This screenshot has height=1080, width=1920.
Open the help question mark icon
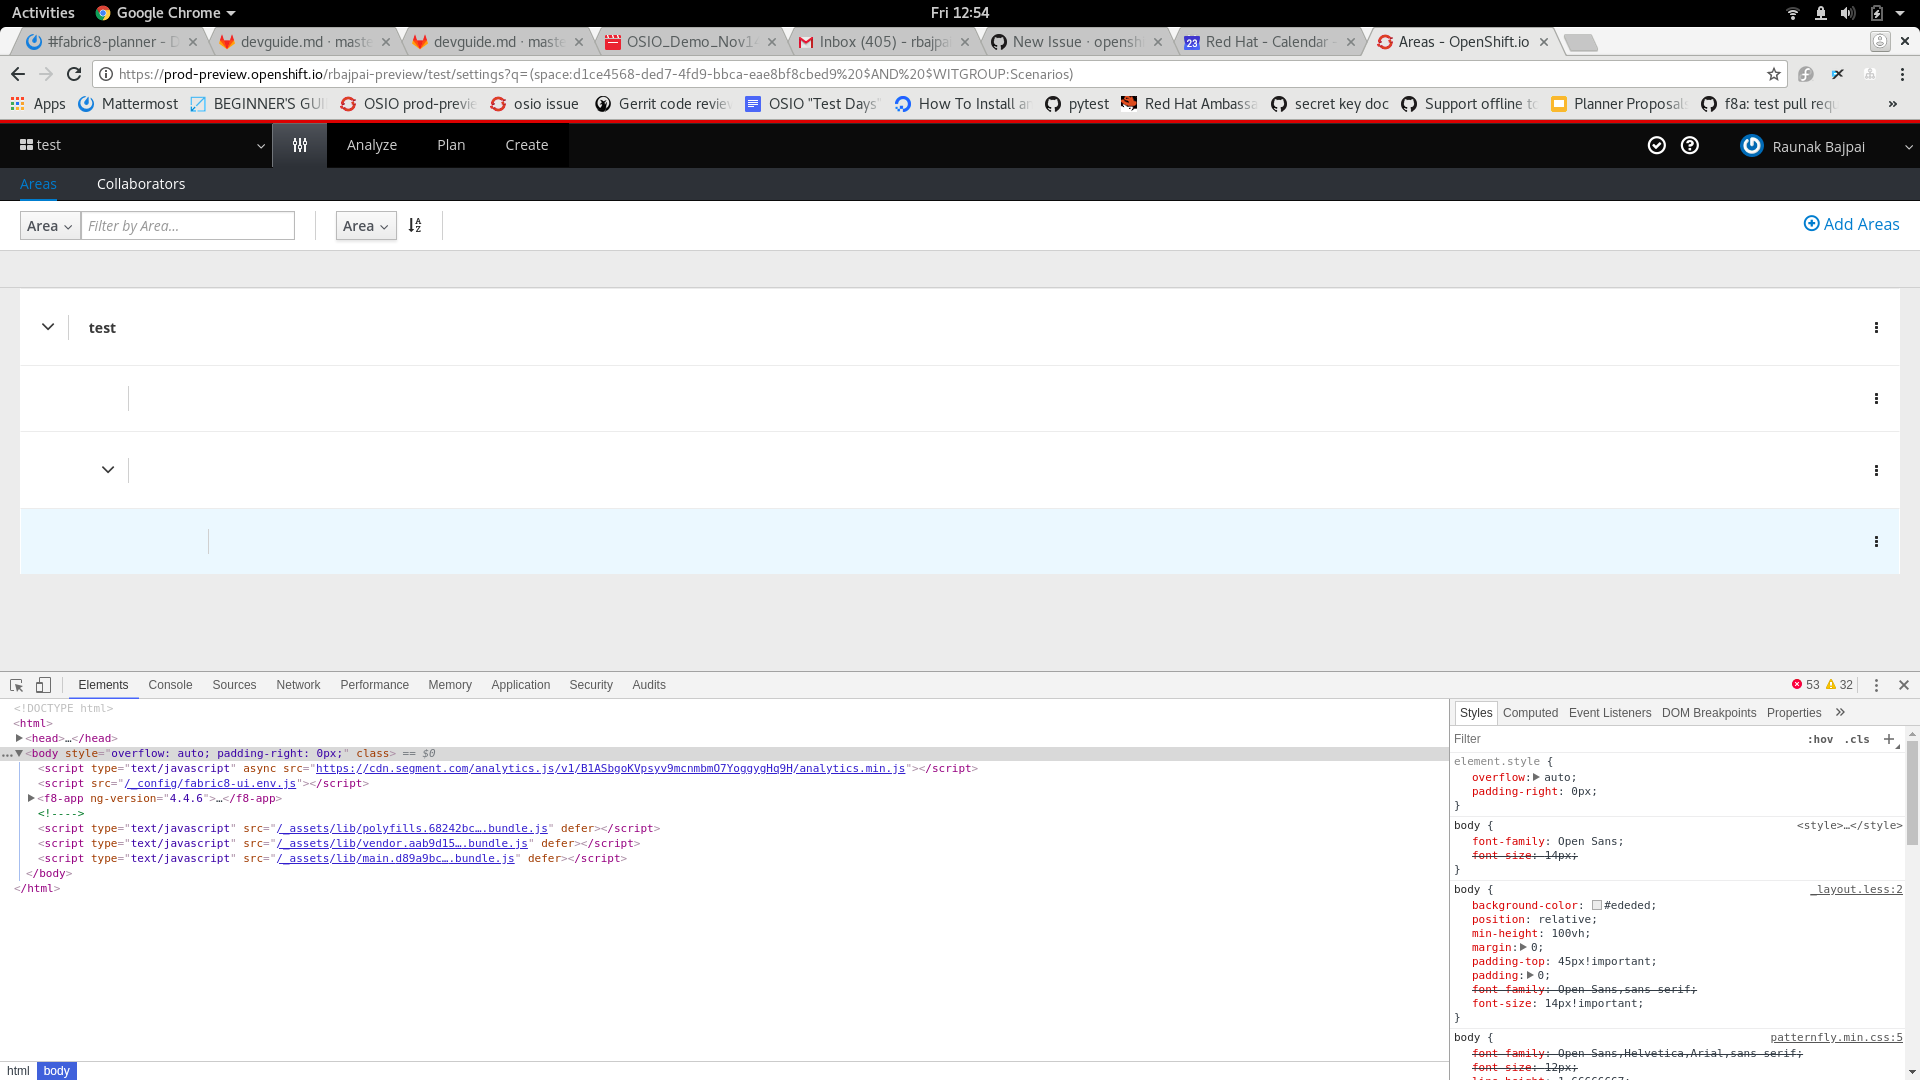click(x=1689, y=145)
